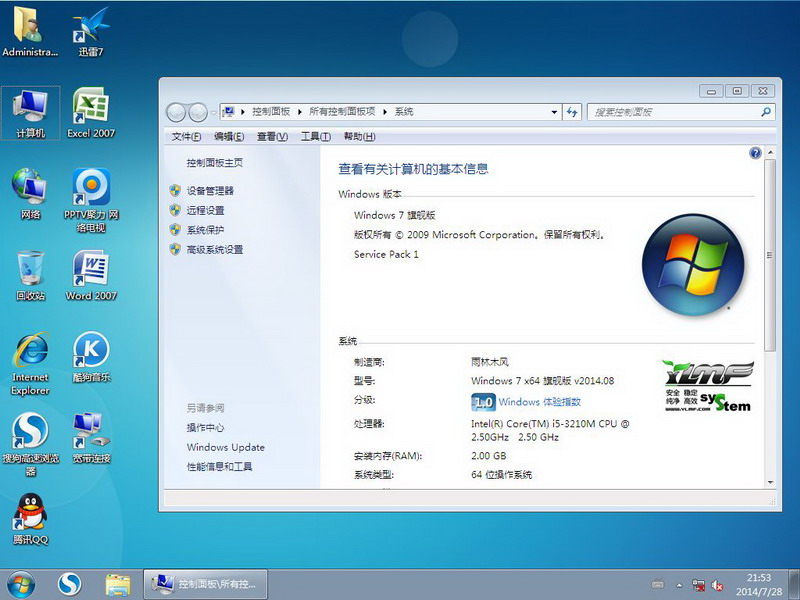This screenshot has height=600, width=800.
Task: Launch the 迅雷7 desktop shortcut
Action: (x=91, y=31)
